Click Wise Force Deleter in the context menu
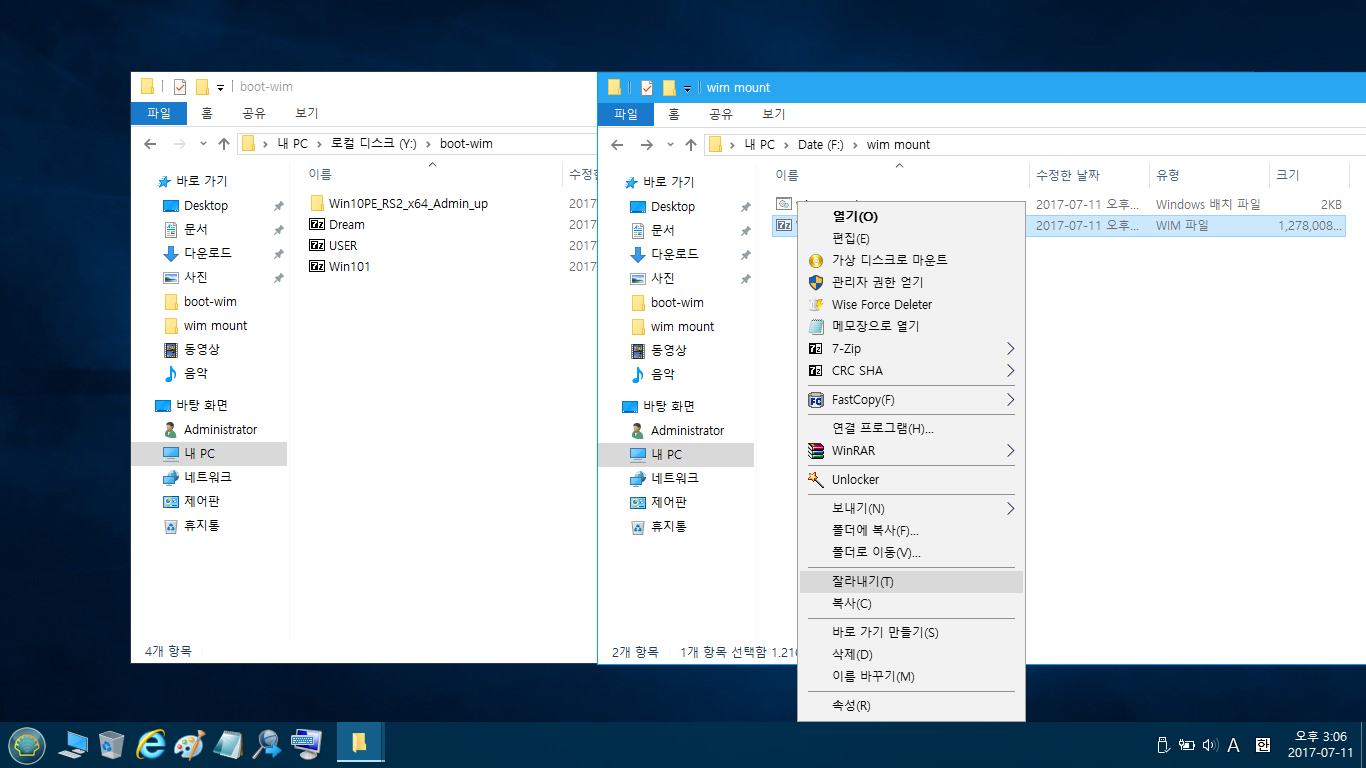1366x768 pixels. pyautogui.click(x=911, y=304)
